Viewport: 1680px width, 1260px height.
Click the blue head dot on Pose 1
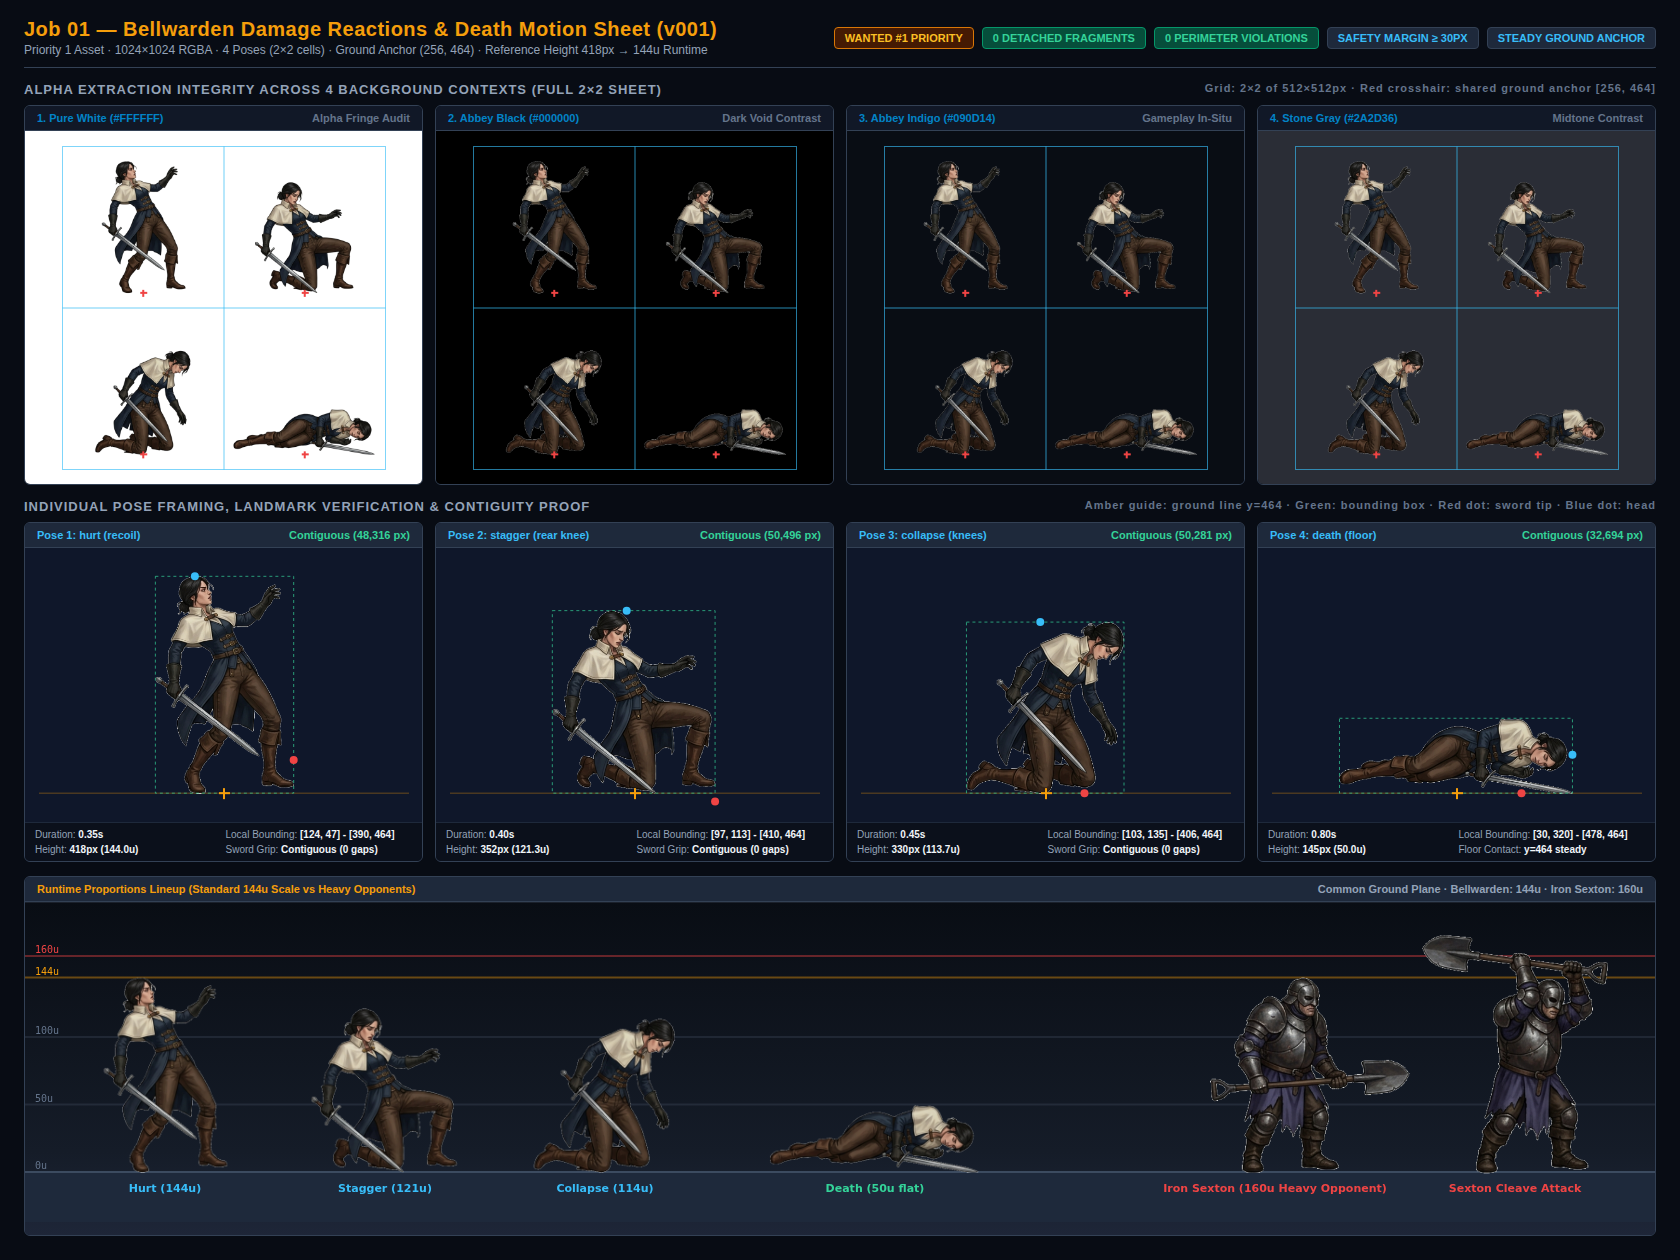195,576
